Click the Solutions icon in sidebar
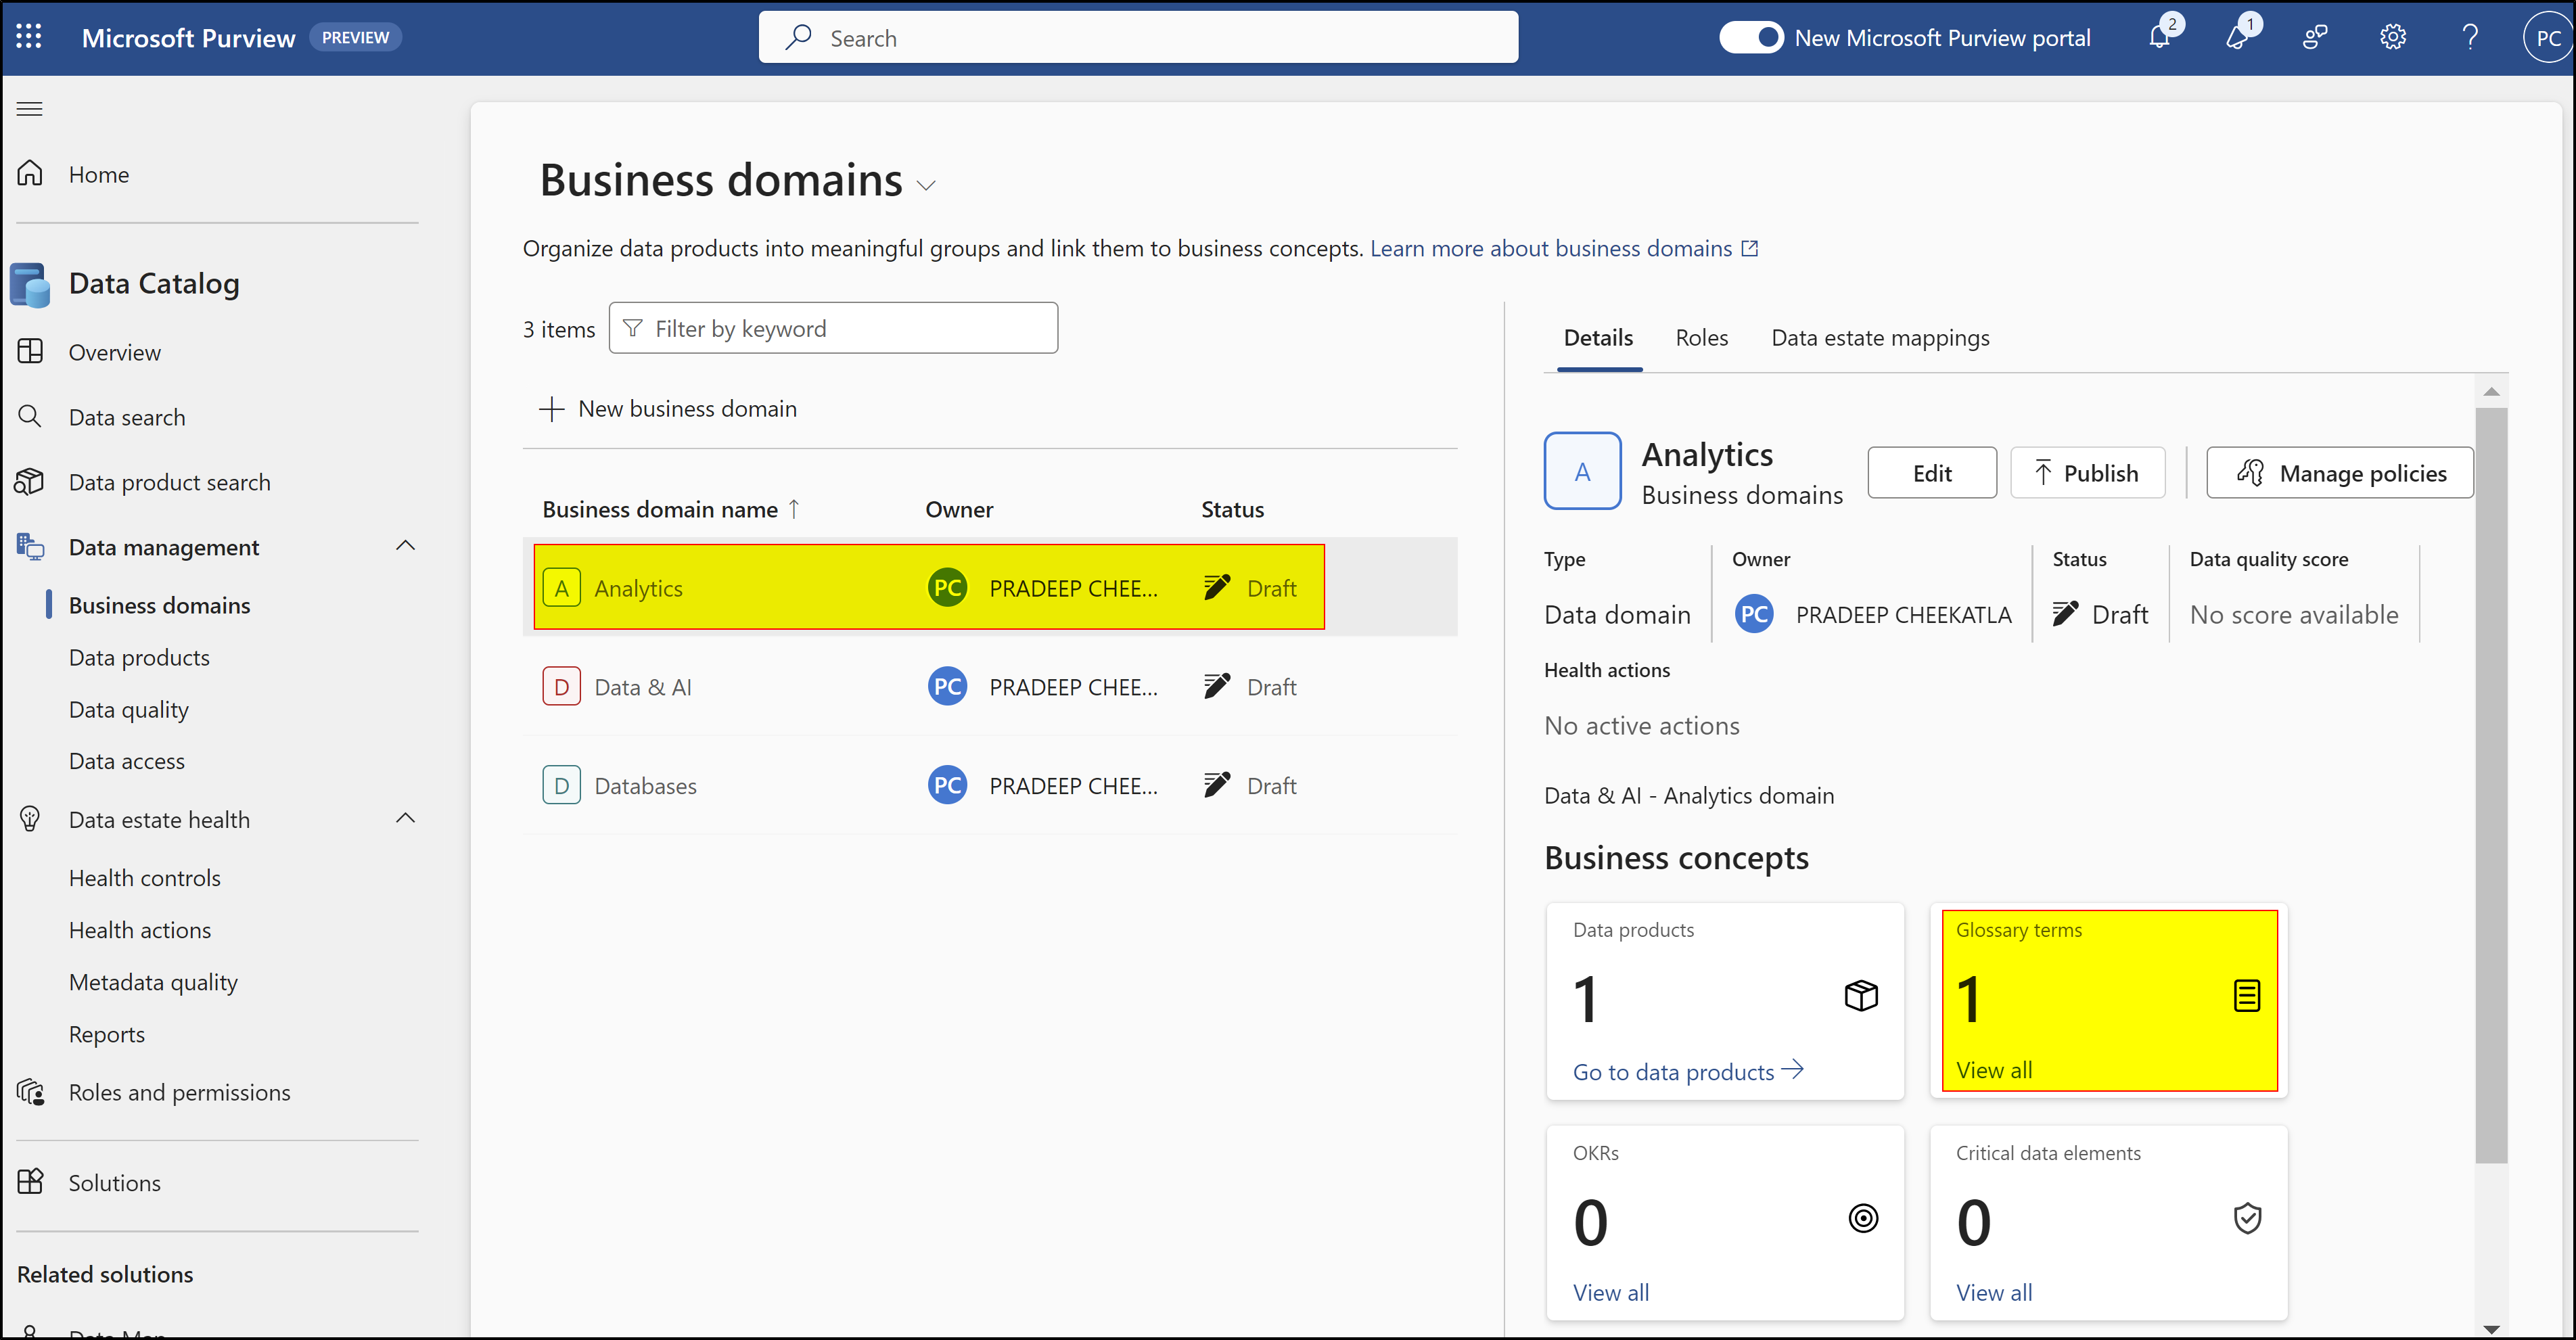This screenshot has width=2576, height=1340. pyautogui.click(x=30, y=1181)
